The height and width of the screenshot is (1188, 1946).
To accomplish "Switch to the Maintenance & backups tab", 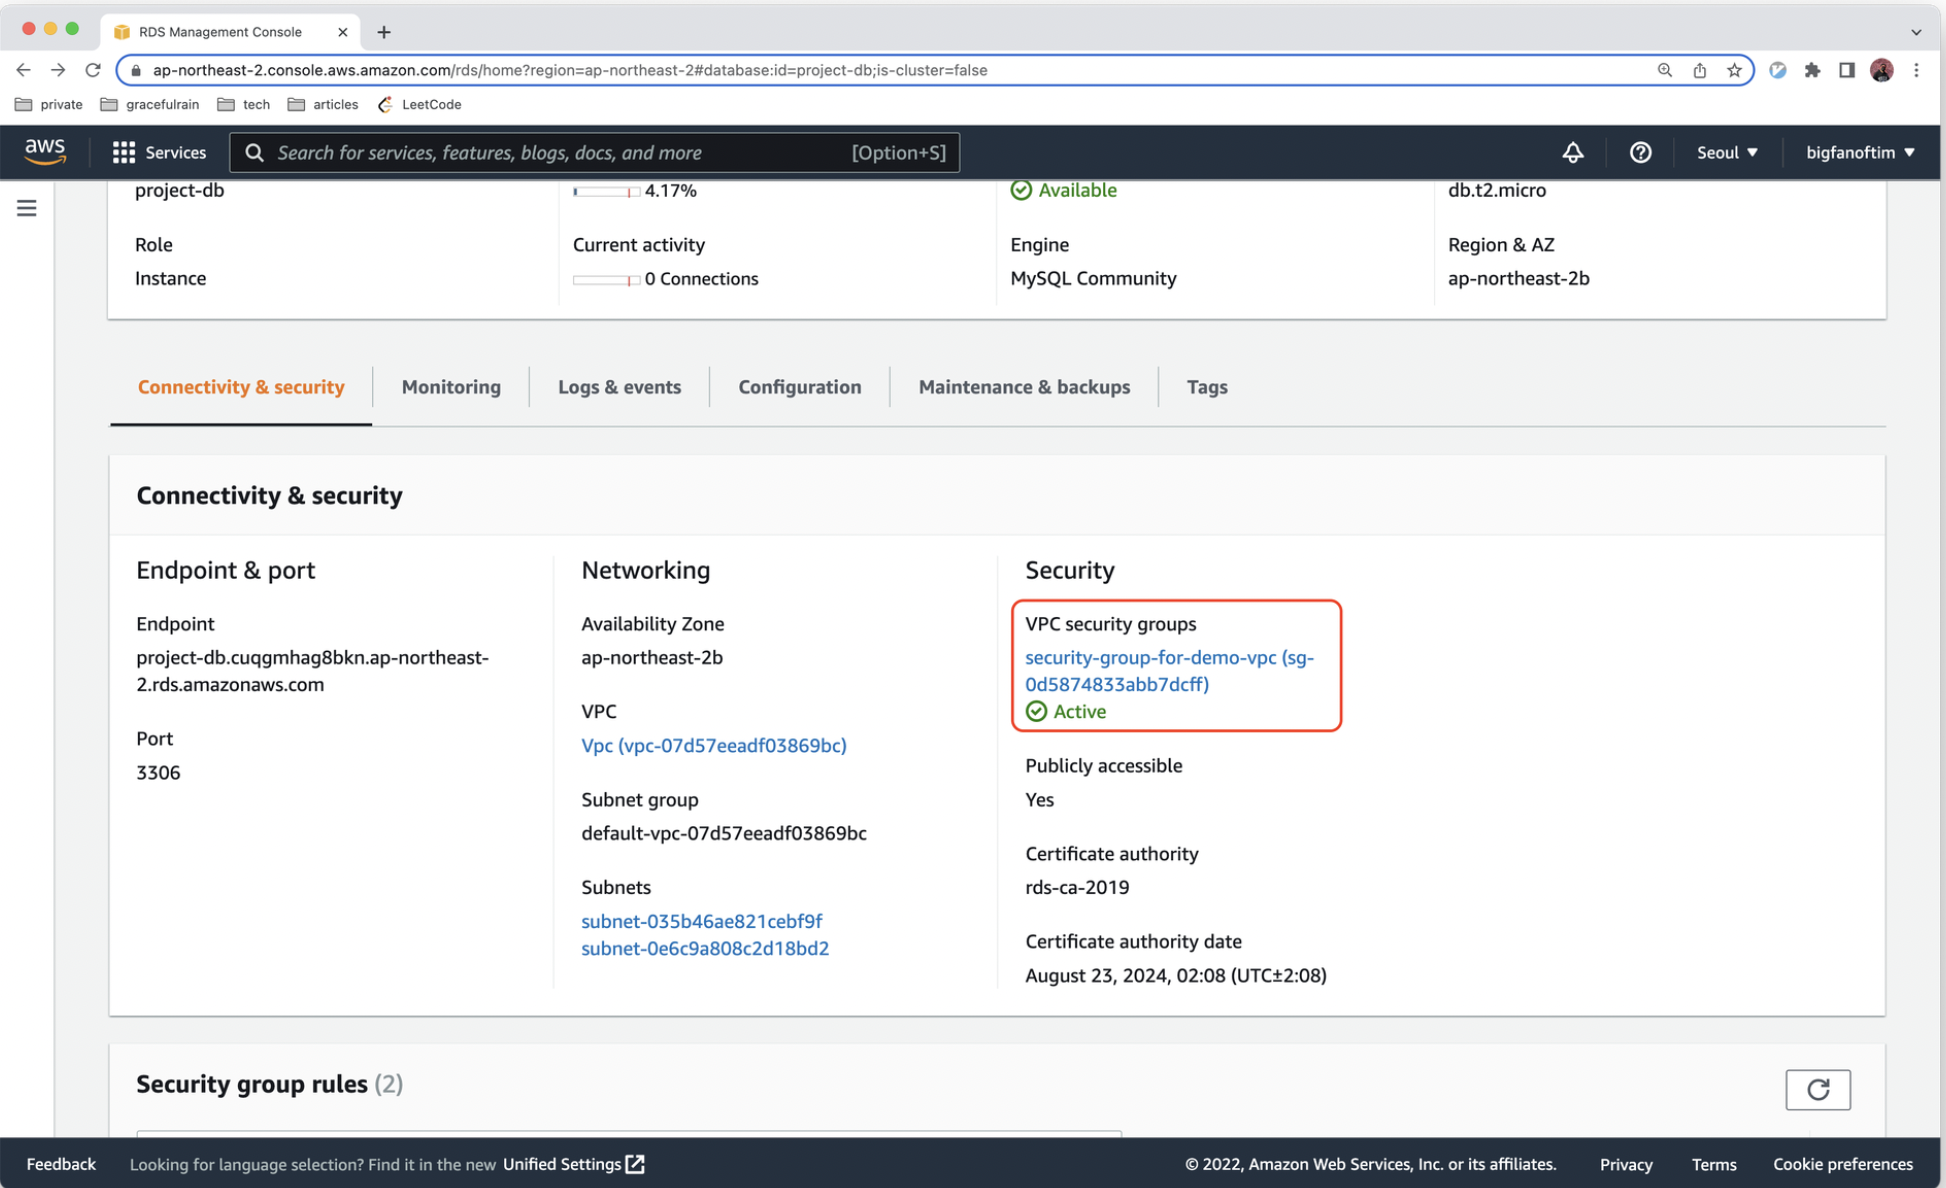I will [1024, 387].
